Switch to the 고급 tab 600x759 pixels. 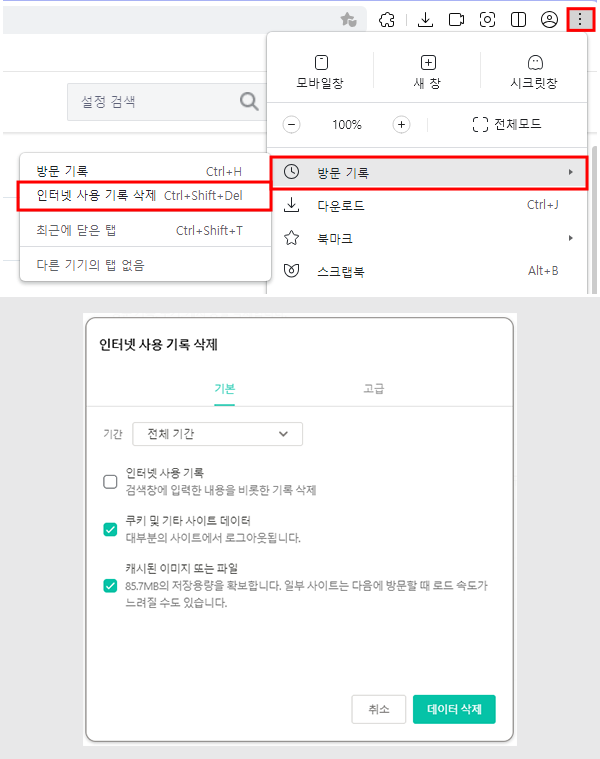click(374, 389)
